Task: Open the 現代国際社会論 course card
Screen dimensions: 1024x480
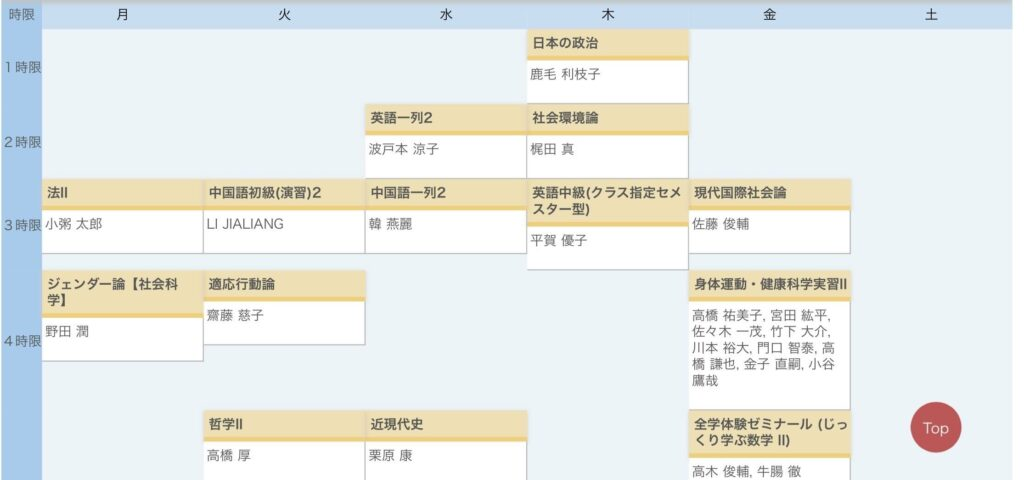Action: (x=740, y=193)
